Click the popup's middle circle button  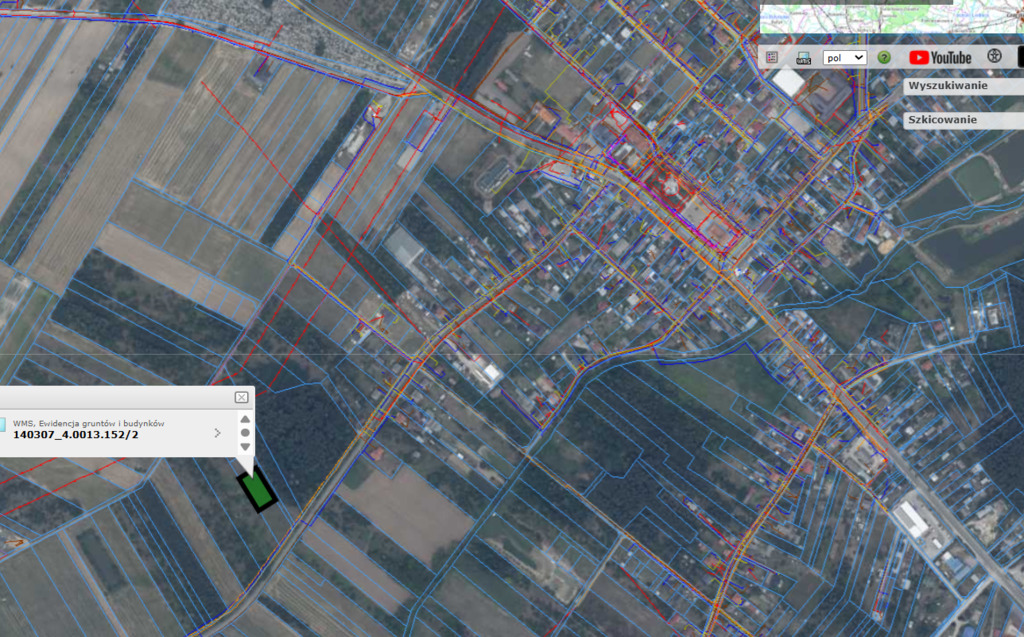[245, 433]
